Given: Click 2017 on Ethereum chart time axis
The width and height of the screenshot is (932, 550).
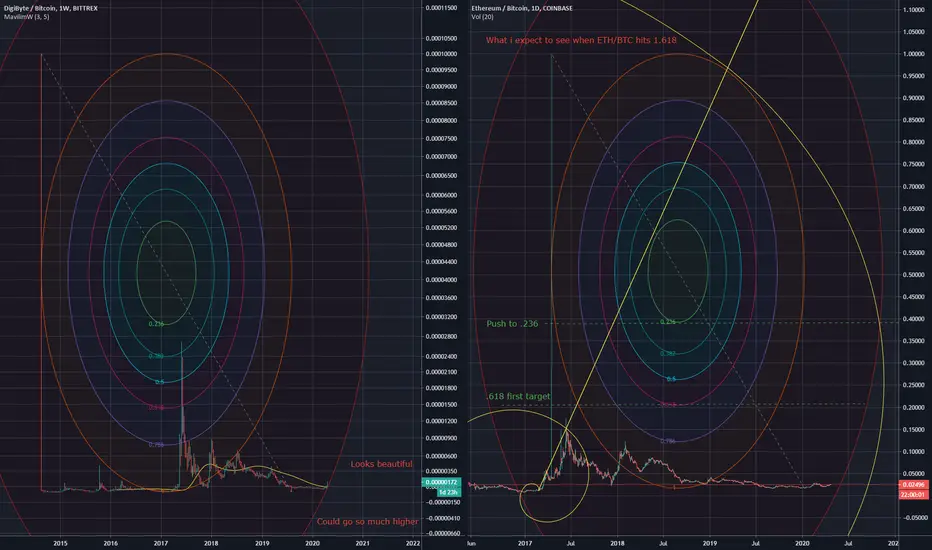Looking at the screenshot, I should click(525, 543).
